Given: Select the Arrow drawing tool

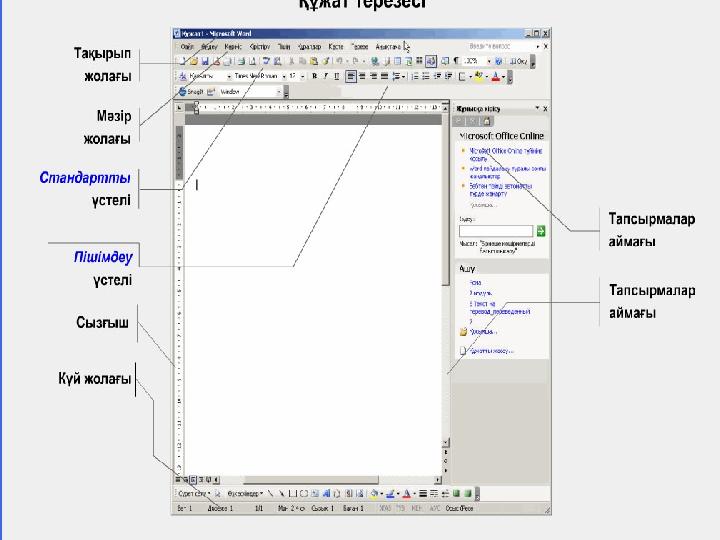Looking at the screenshot, I should coord(281,494).
